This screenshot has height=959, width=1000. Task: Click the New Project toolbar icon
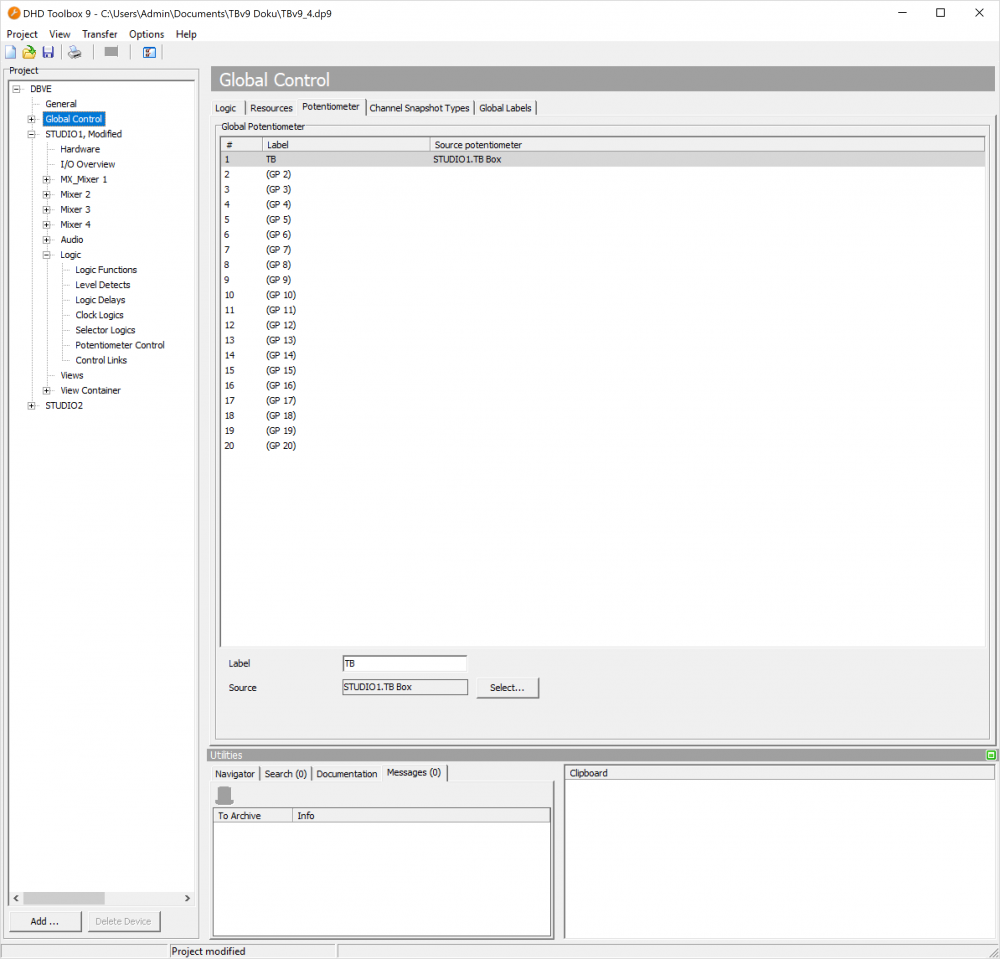click(x=11, y=52)
